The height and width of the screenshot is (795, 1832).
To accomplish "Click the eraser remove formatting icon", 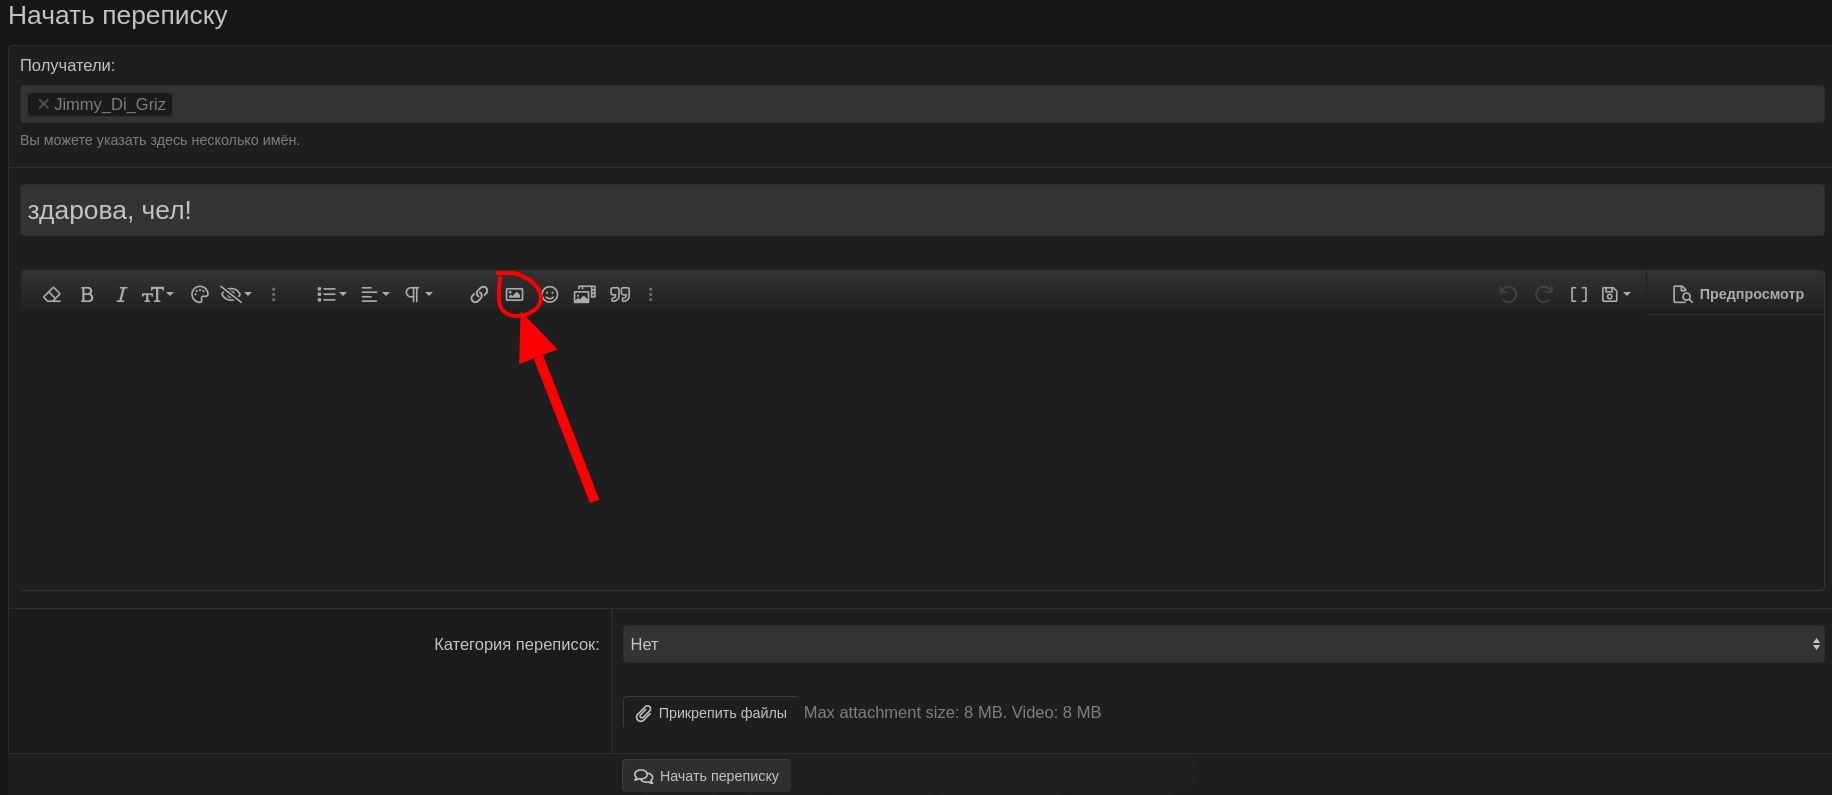I will (52, 294).
